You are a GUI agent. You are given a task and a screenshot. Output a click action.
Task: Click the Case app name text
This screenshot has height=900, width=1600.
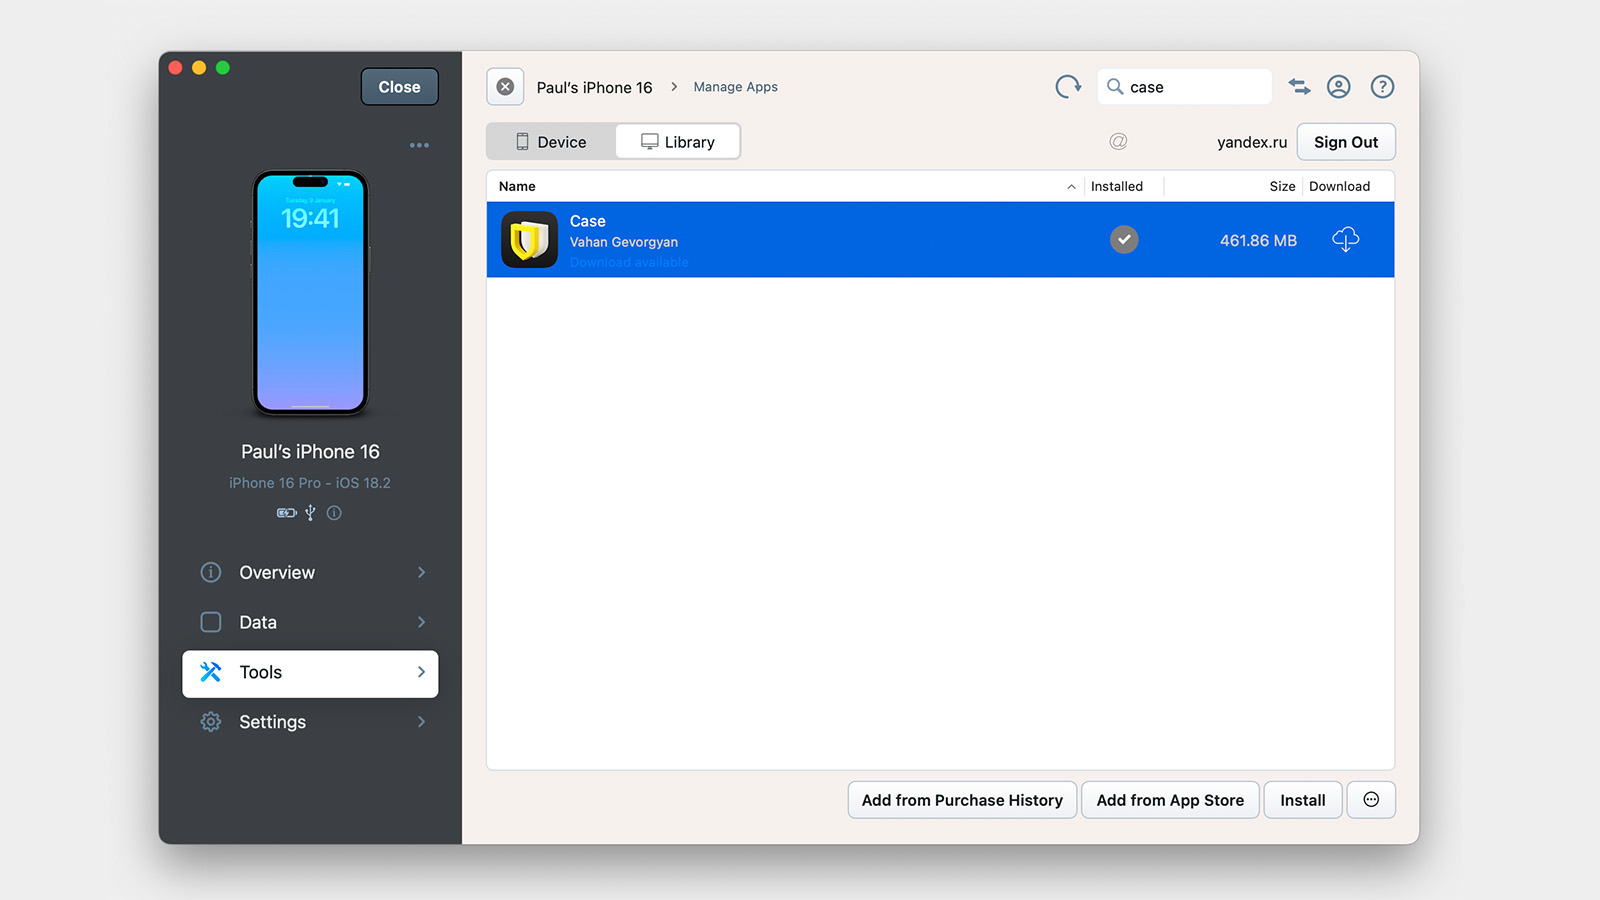pyautogui.click(x=588, y=221)
